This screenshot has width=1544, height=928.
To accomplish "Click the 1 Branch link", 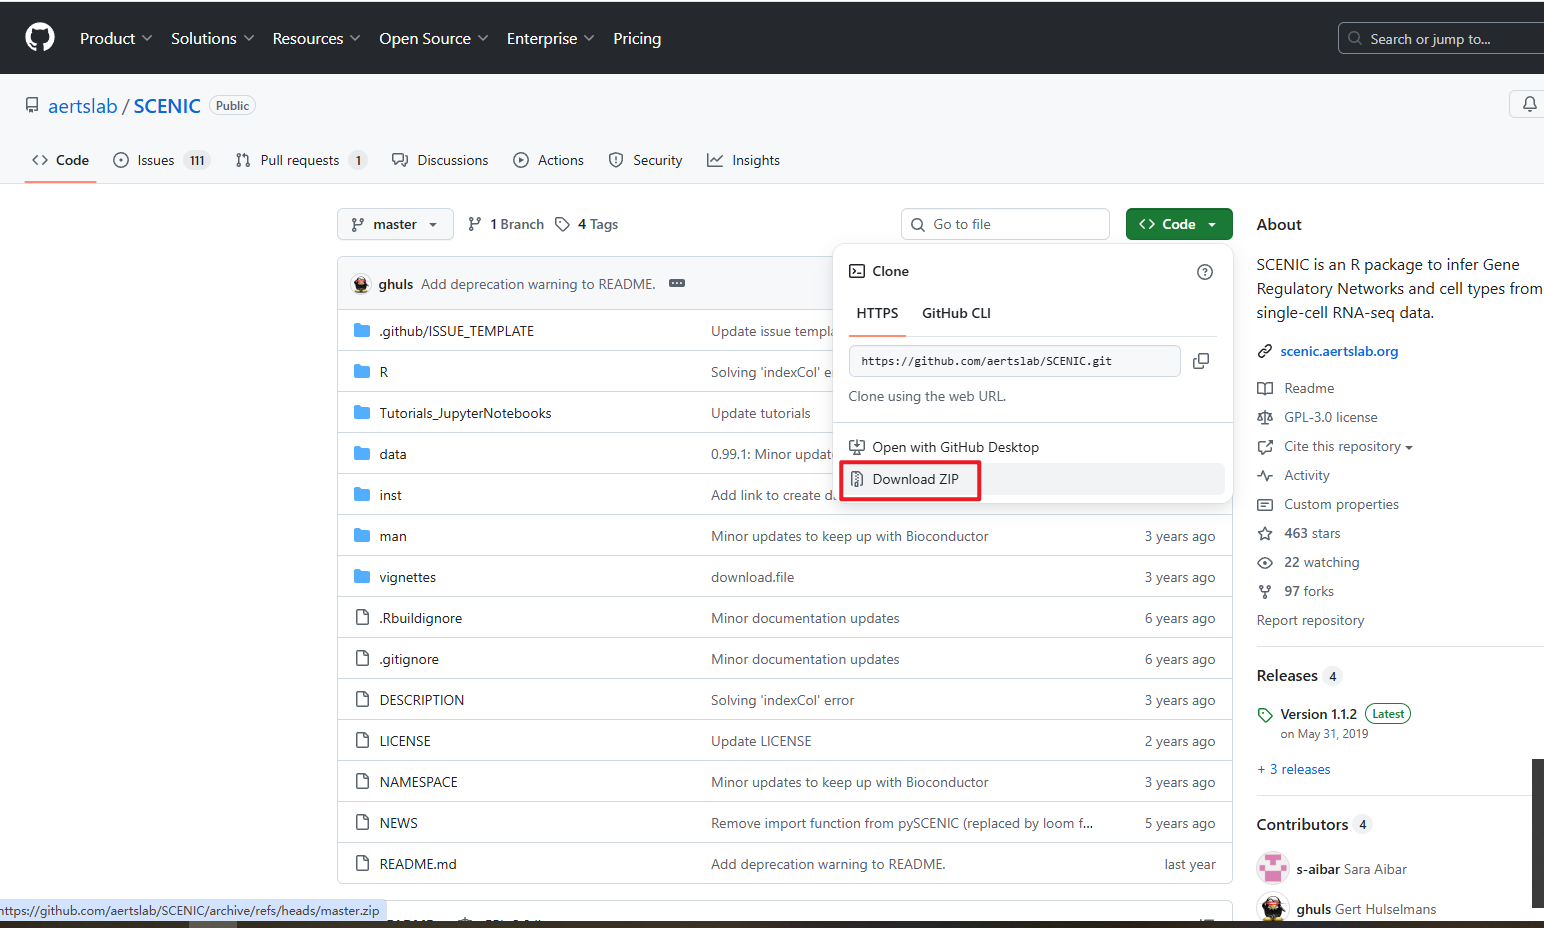I will 506,224.
